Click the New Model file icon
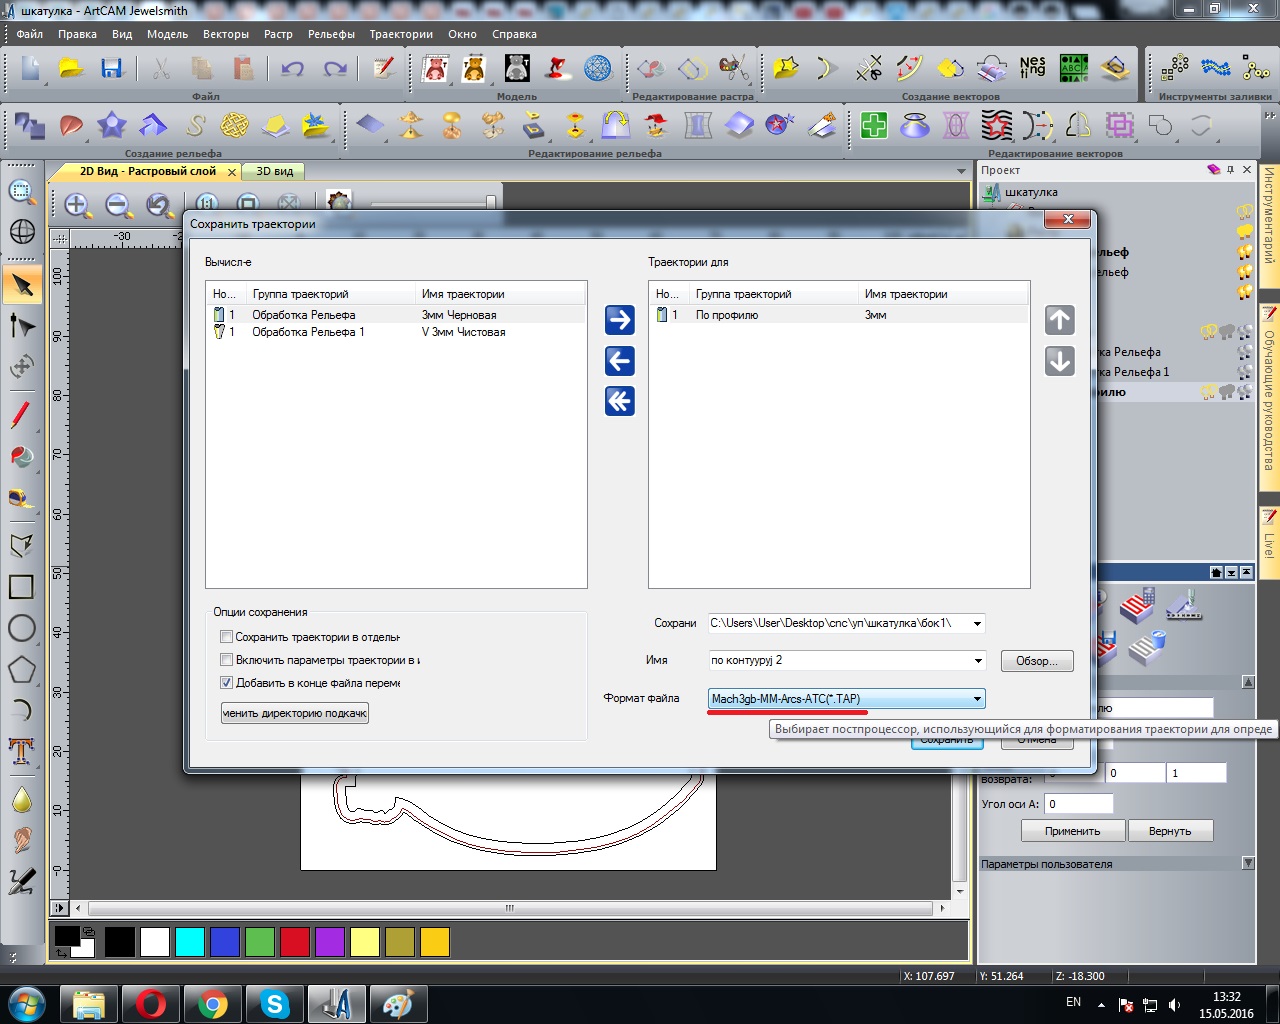 click(30, 68)
